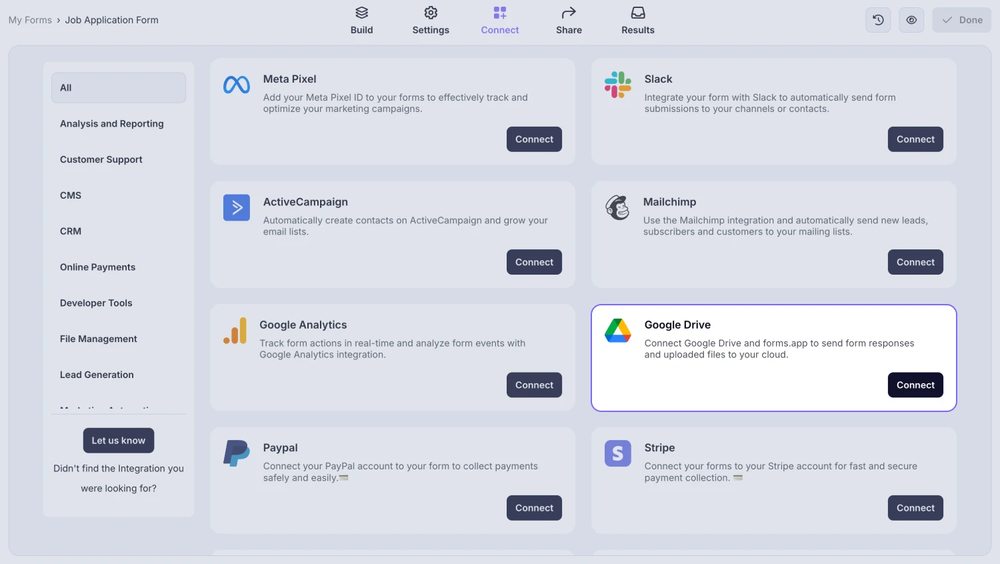Viewport: 1000px width, 564px height.
Task: Click the Meta Pixel logo icon
Action: (x=237, y=86)
